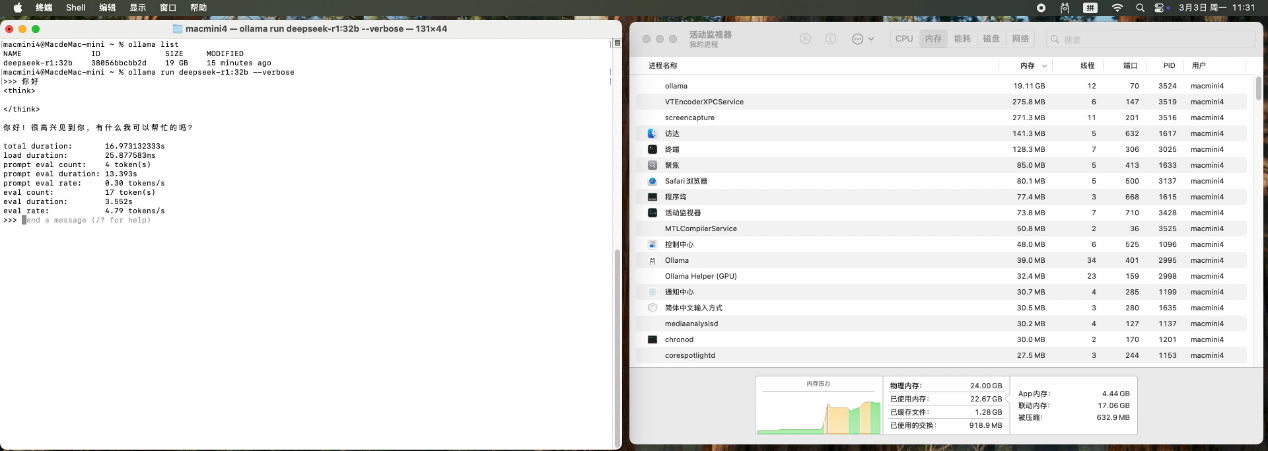
Task: Open the 窗口 menu
Action: 168,7
